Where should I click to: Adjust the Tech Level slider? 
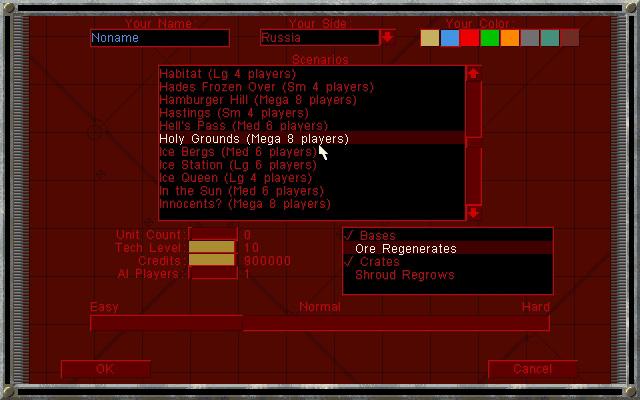tap(213, 247)
